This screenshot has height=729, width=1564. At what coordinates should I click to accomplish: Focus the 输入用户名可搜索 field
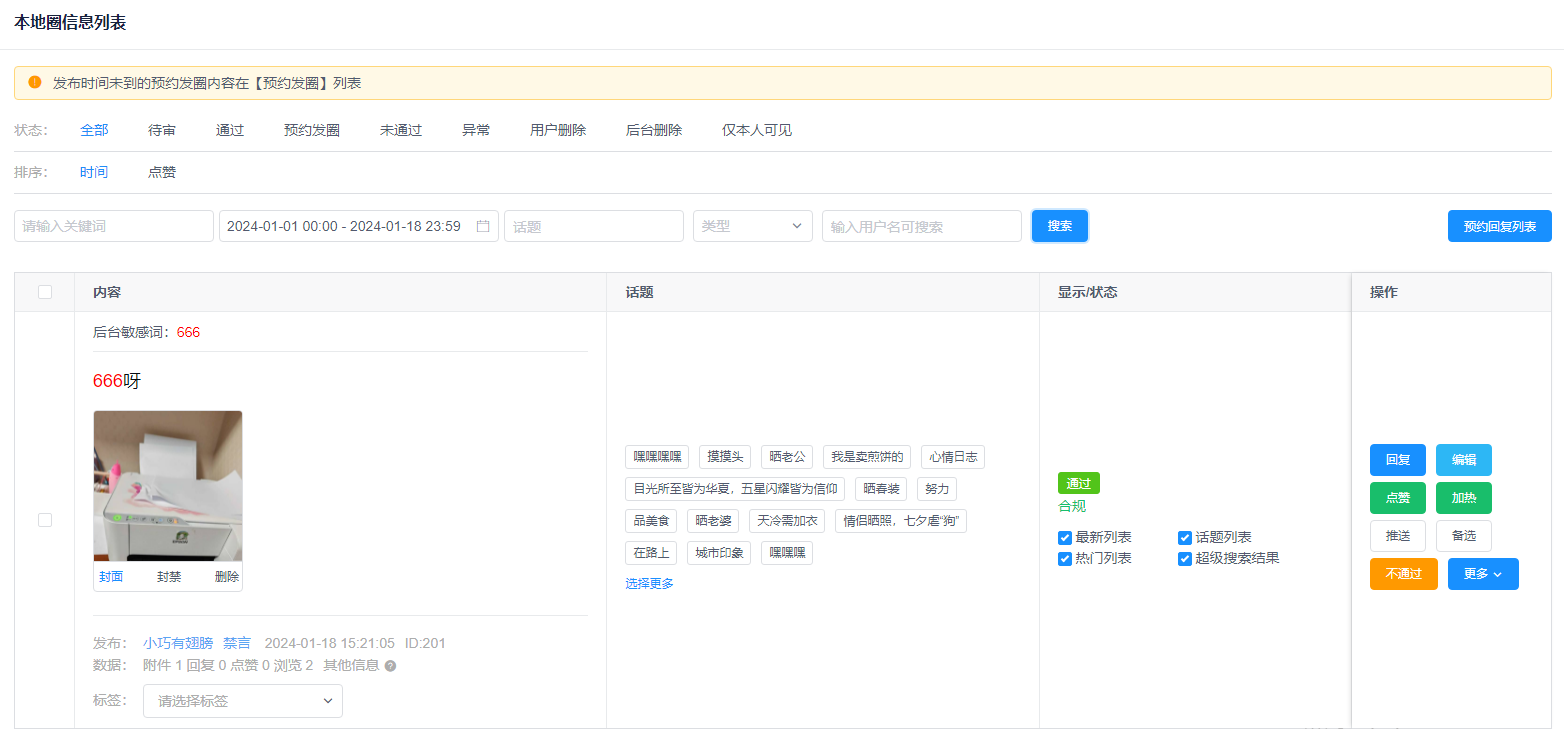pos(922,226)
